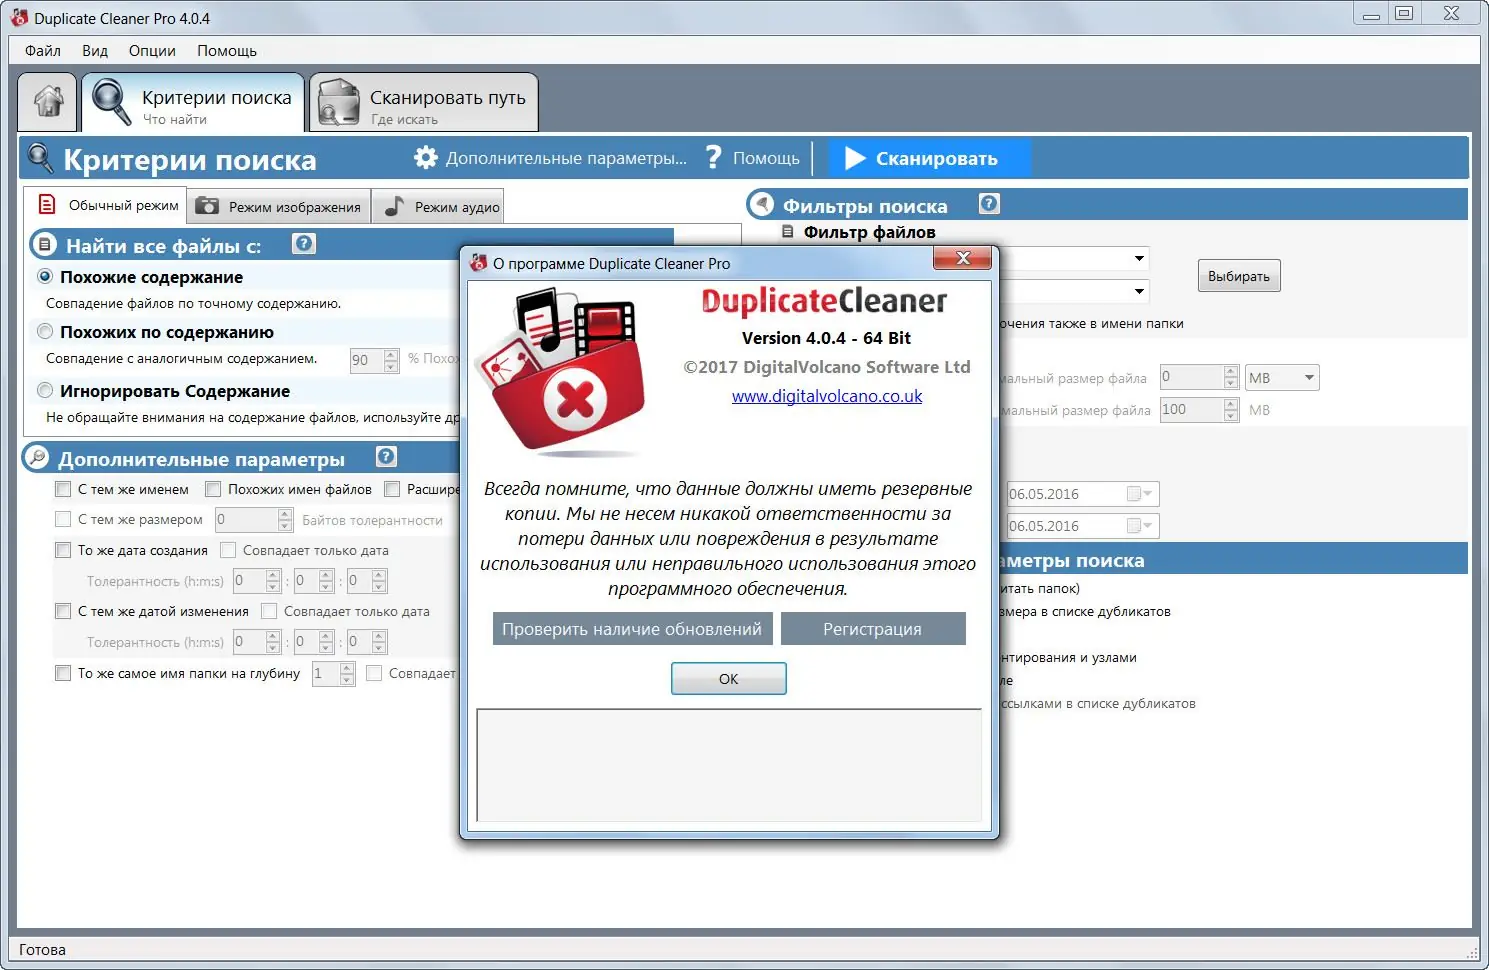Click empty text box in About dialog

pyautogui.click(x=730, y=765)
